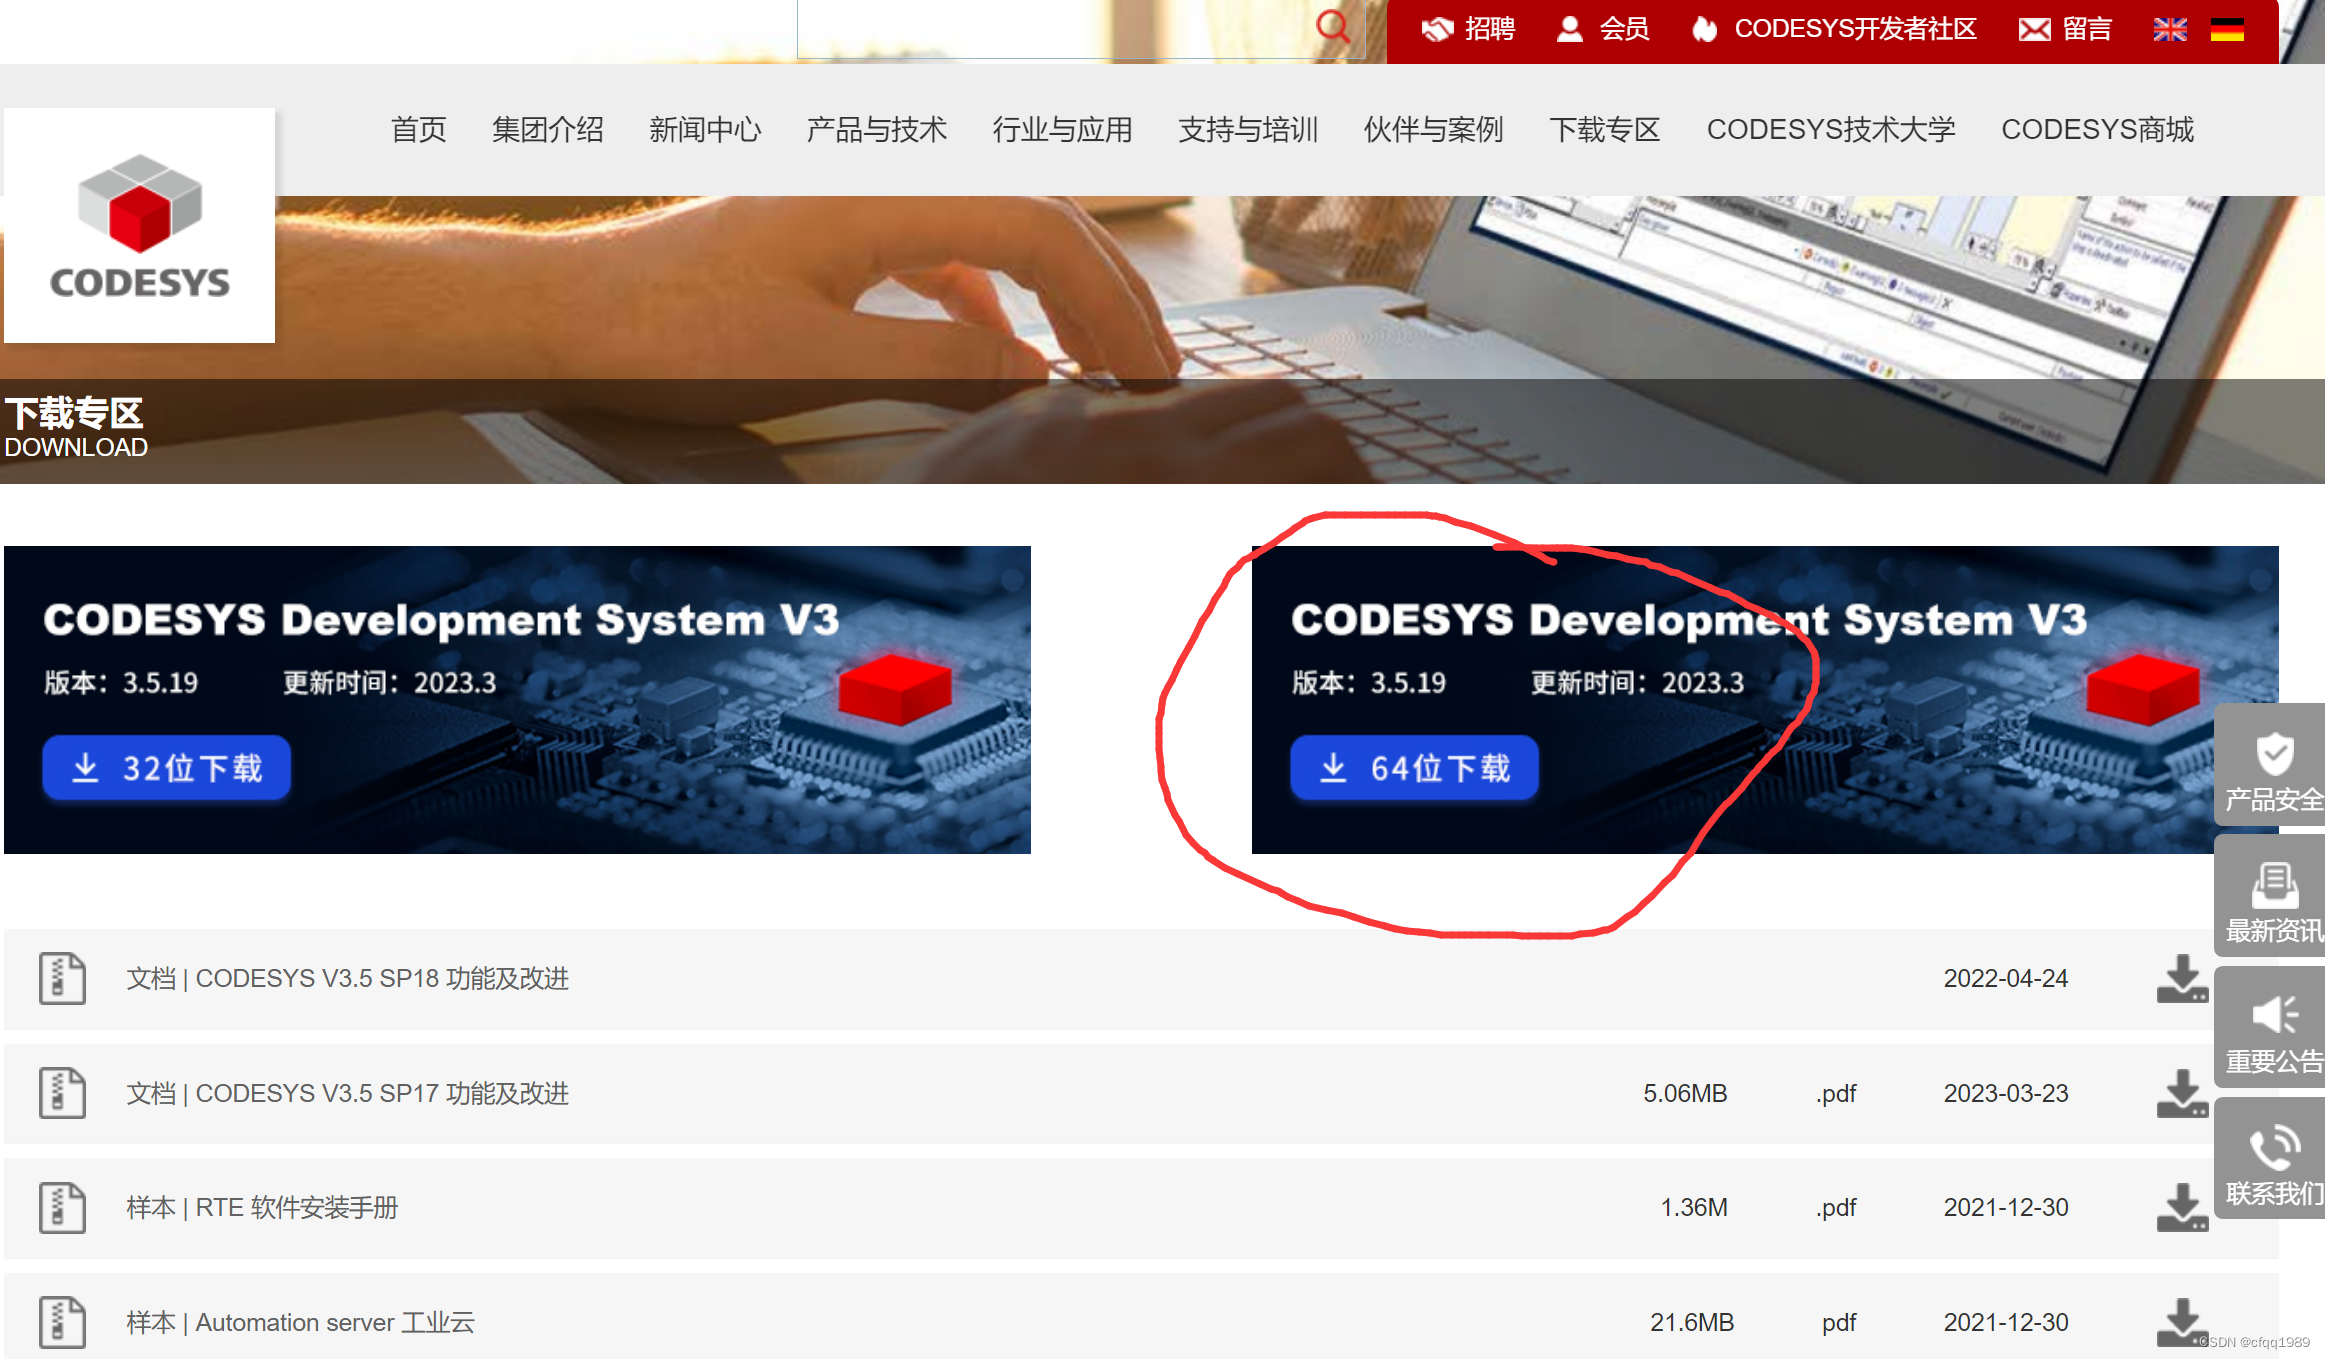Download SP18 功能及改进 document via its download icon

click(x=2181, y=979)
